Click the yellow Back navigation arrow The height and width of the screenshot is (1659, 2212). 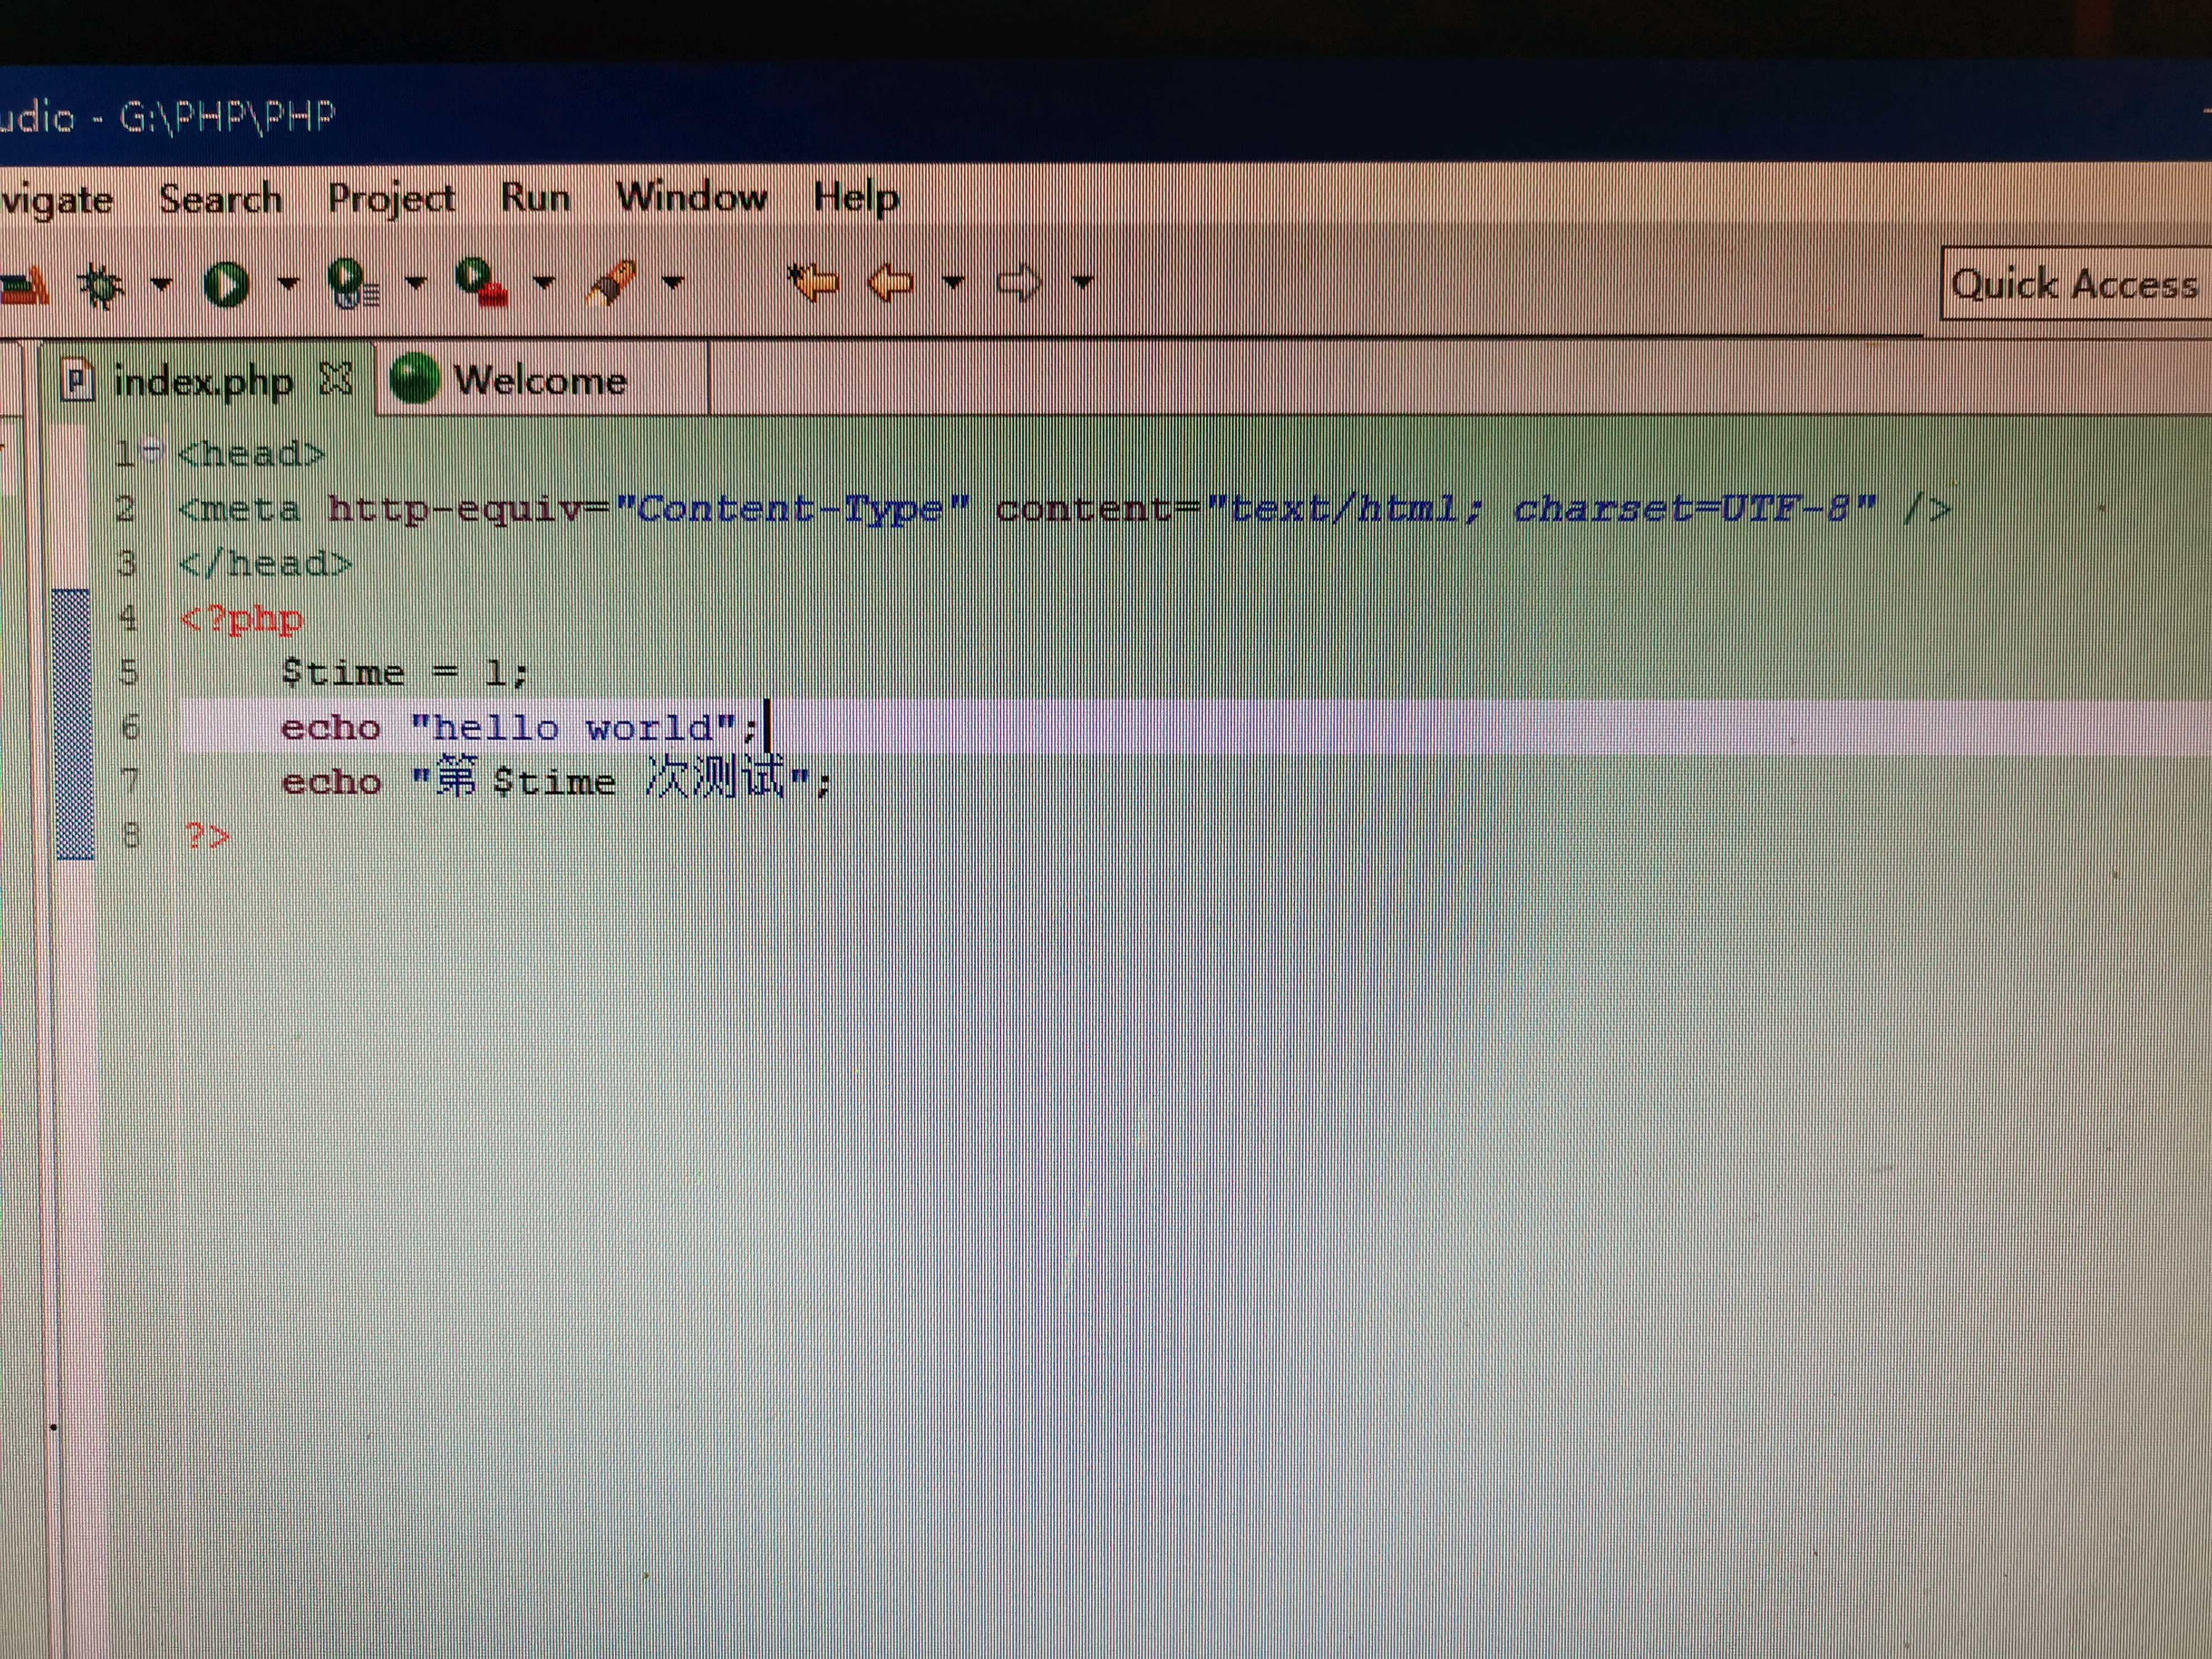coord(890,282)
